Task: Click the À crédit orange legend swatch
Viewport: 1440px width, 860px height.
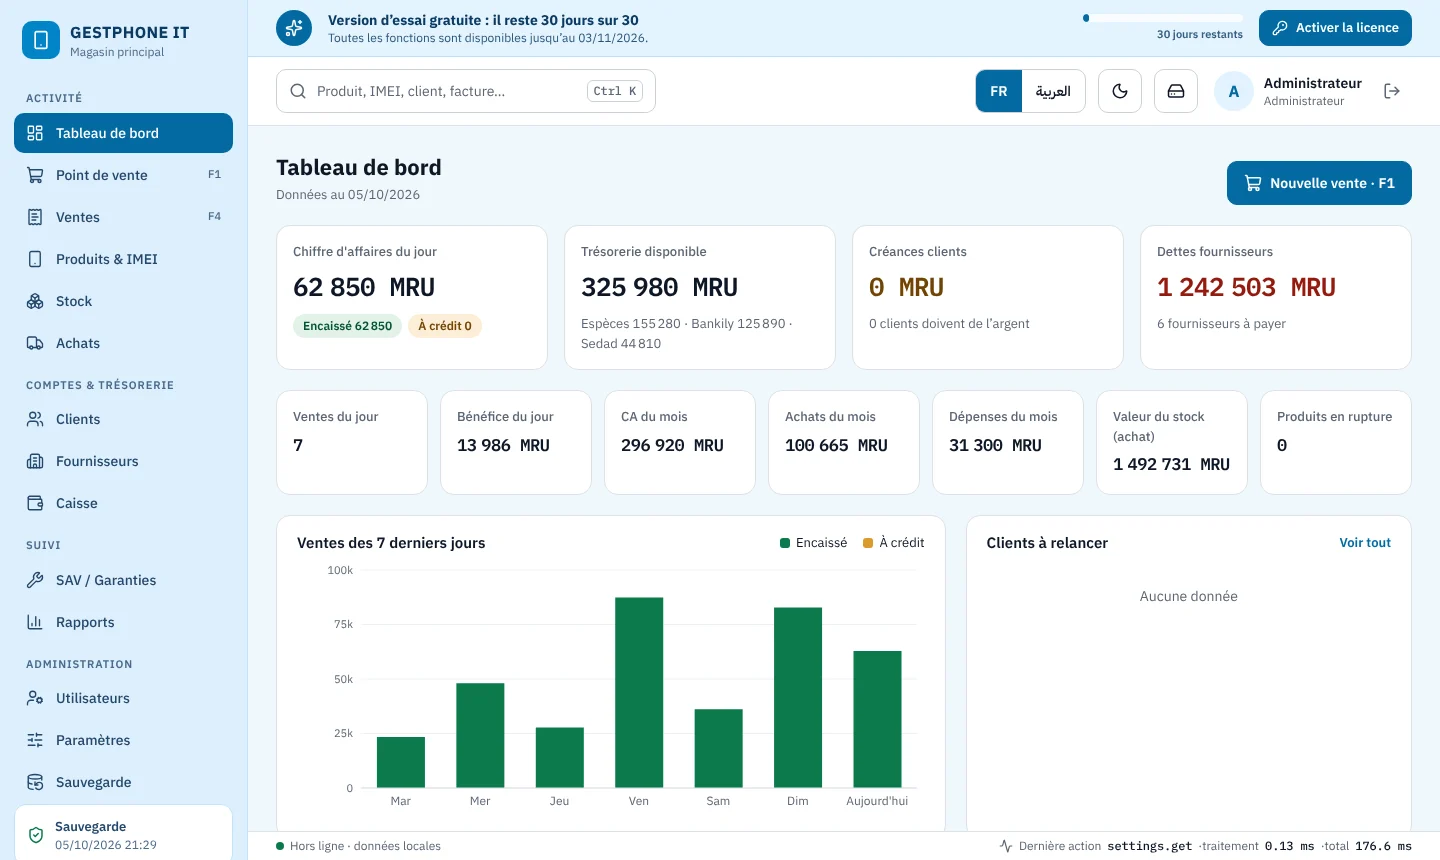Action: pos(868,543)
